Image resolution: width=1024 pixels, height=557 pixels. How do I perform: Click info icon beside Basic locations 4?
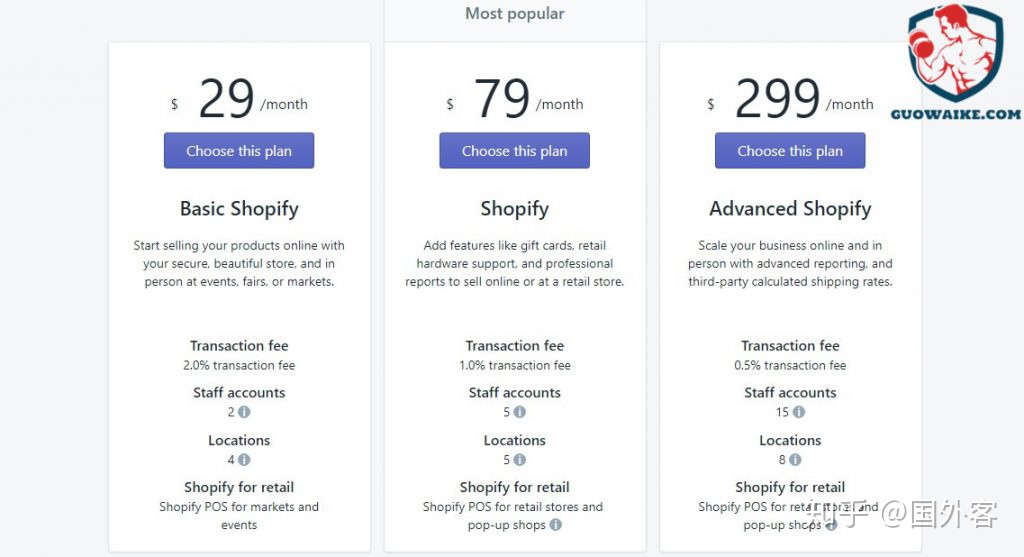(244, 460)
